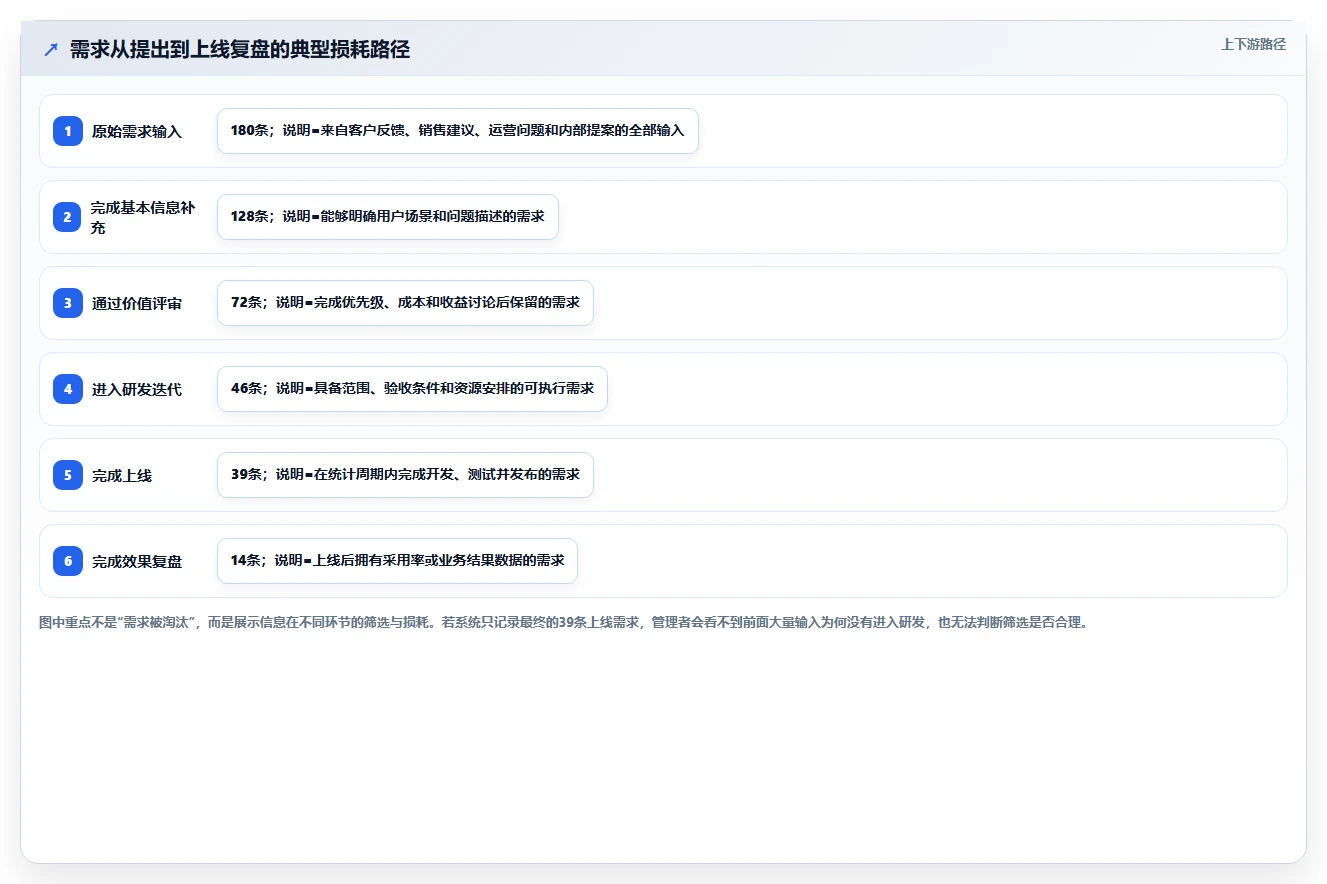The height and width of the screenshot is (884, 1327).
Task: Click the 通过价值评审 step label
Action: tap(137, 303)
